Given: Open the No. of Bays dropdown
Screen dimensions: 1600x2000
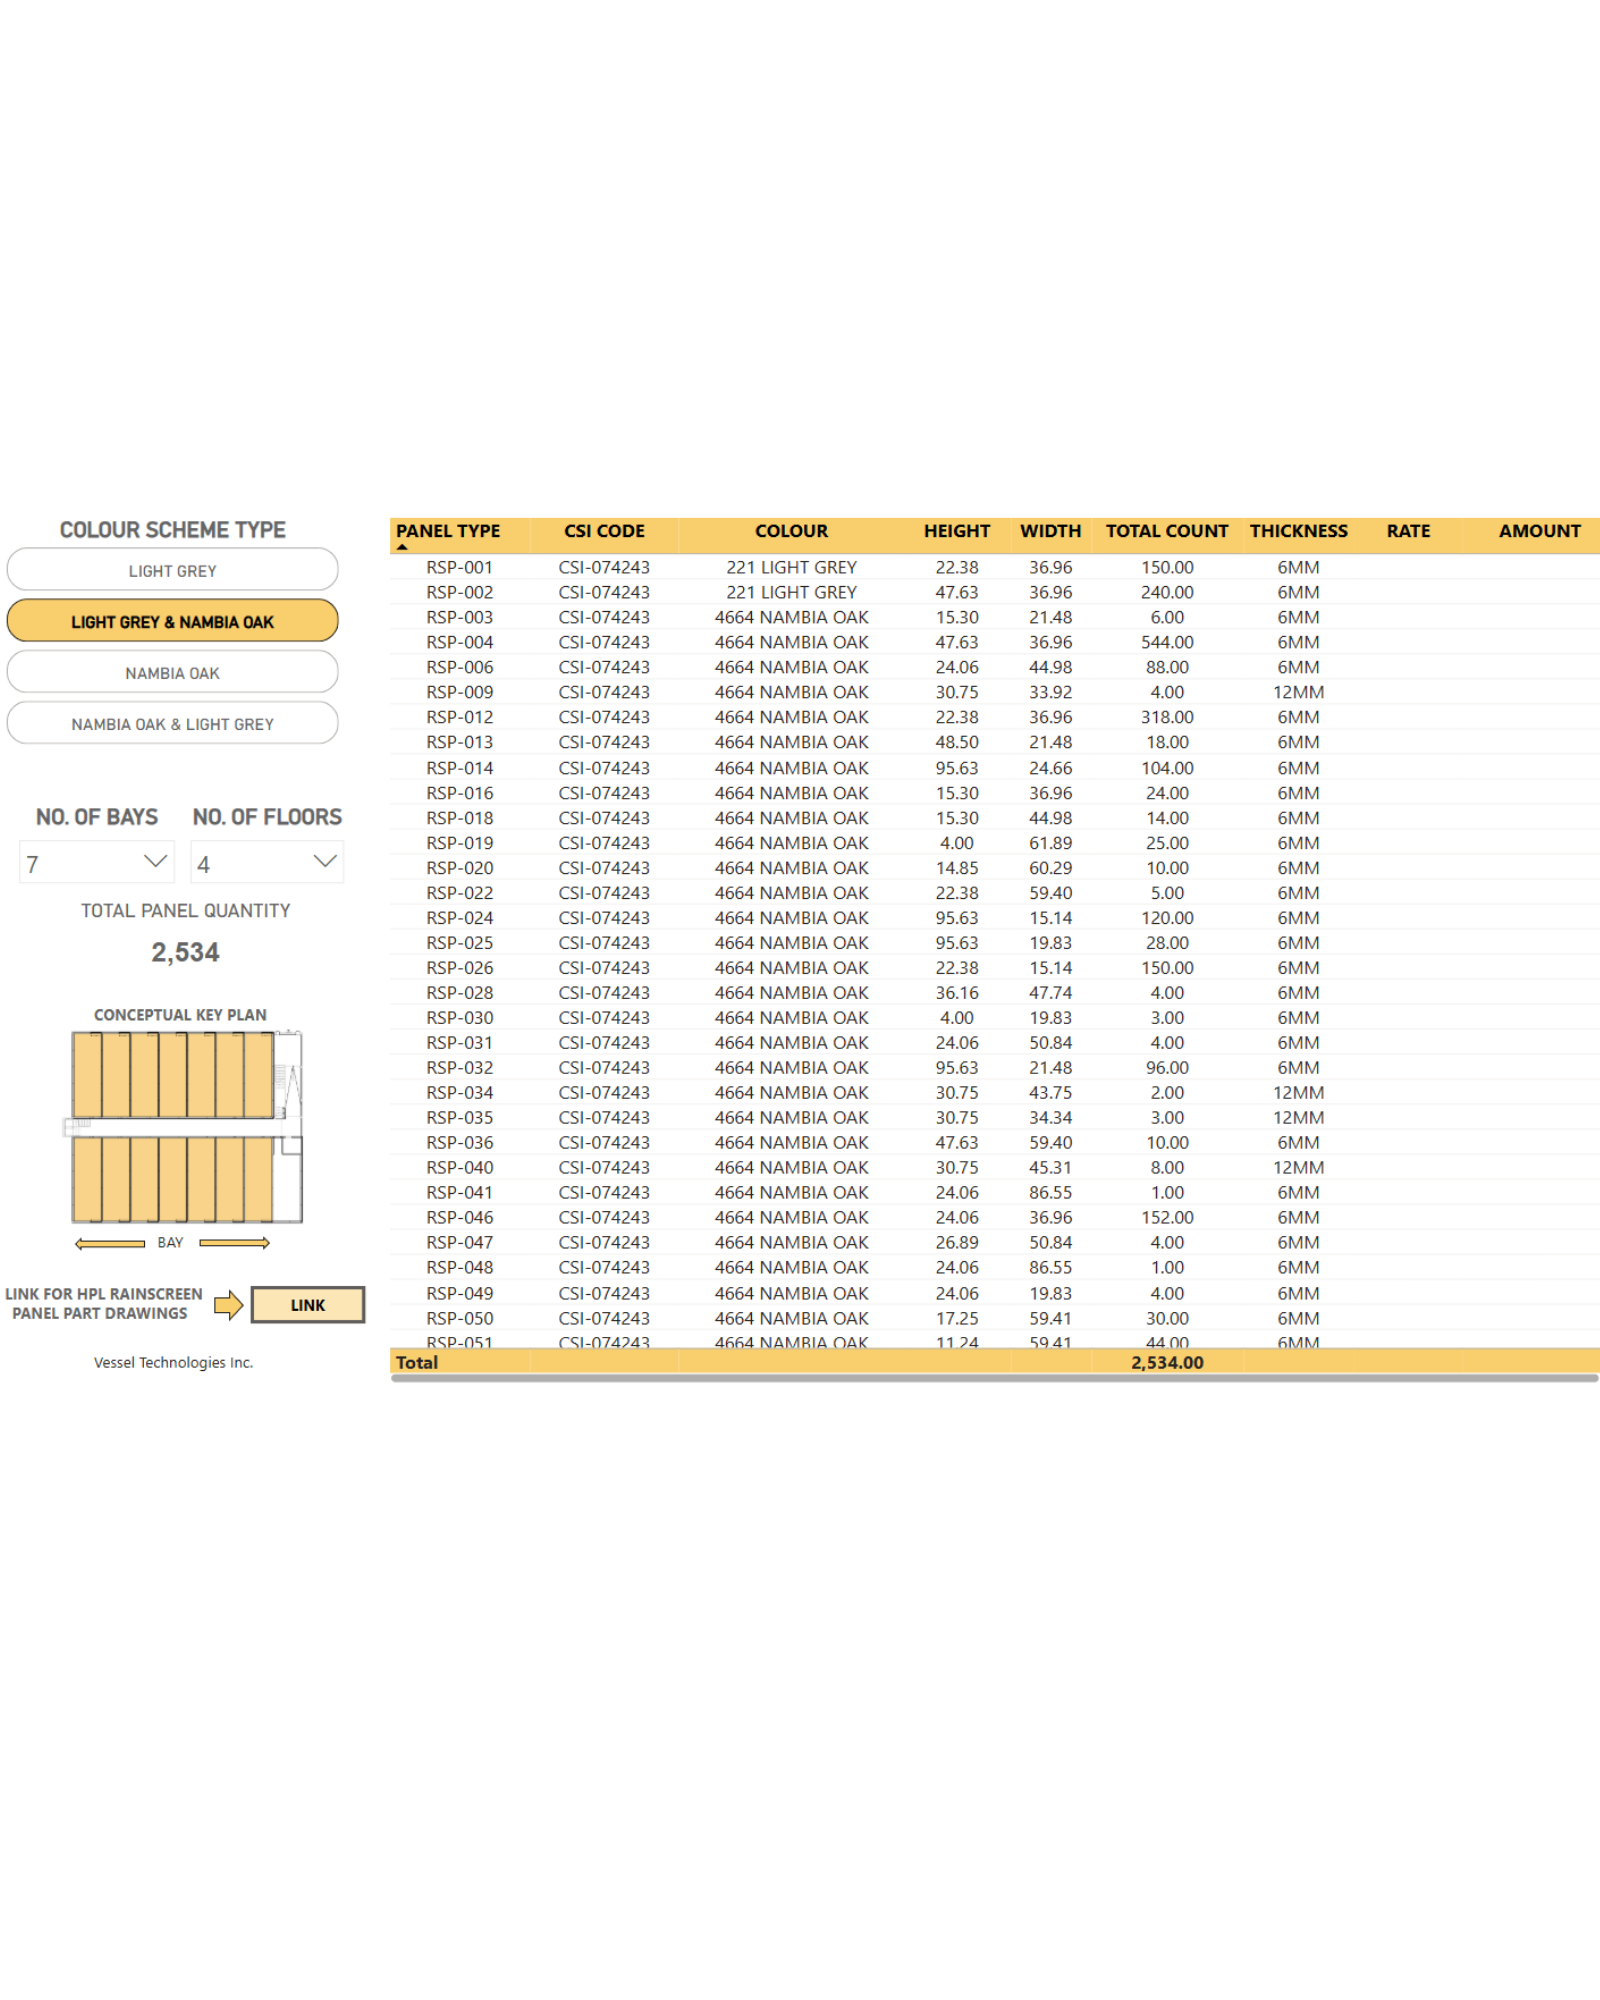Looking at the screenshot, I should click(155, 862).
